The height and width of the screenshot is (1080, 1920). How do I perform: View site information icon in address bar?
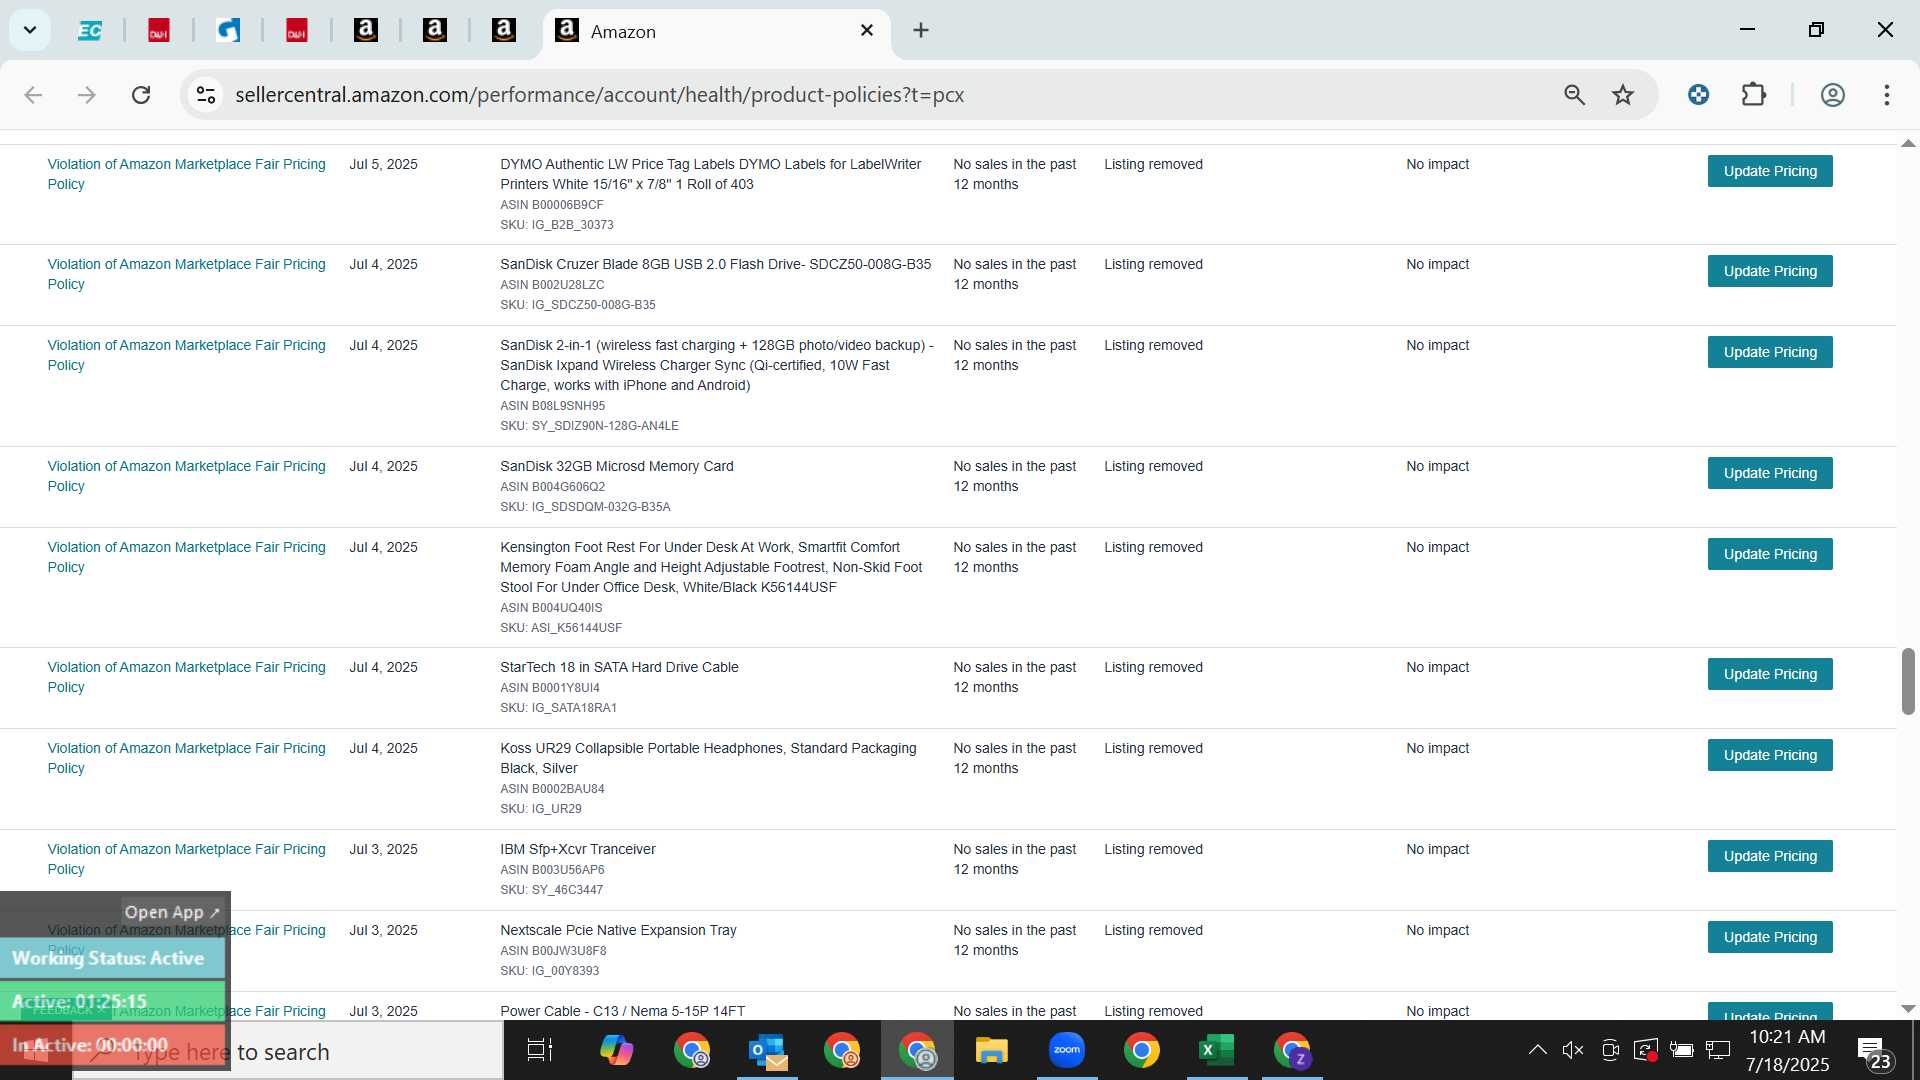[206, 95]
